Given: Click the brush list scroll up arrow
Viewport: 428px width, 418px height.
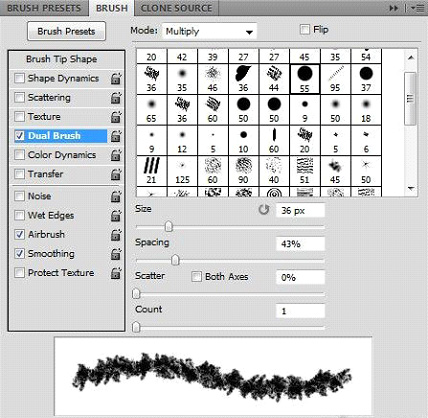Looking at the screenshot, I should point(411,57).
